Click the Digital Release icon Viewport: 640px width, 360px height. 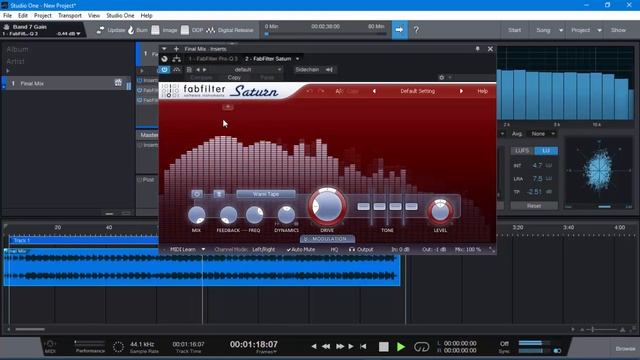click(211, 30)
